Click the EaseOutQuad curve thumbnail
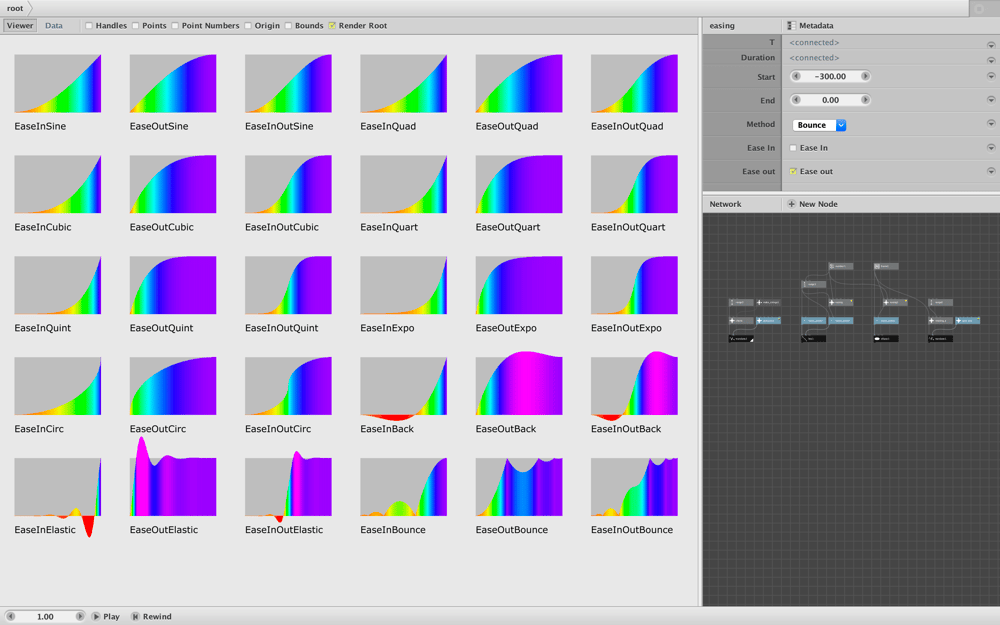This screenshot has width=1000, height=625. (x=518, y=84)
